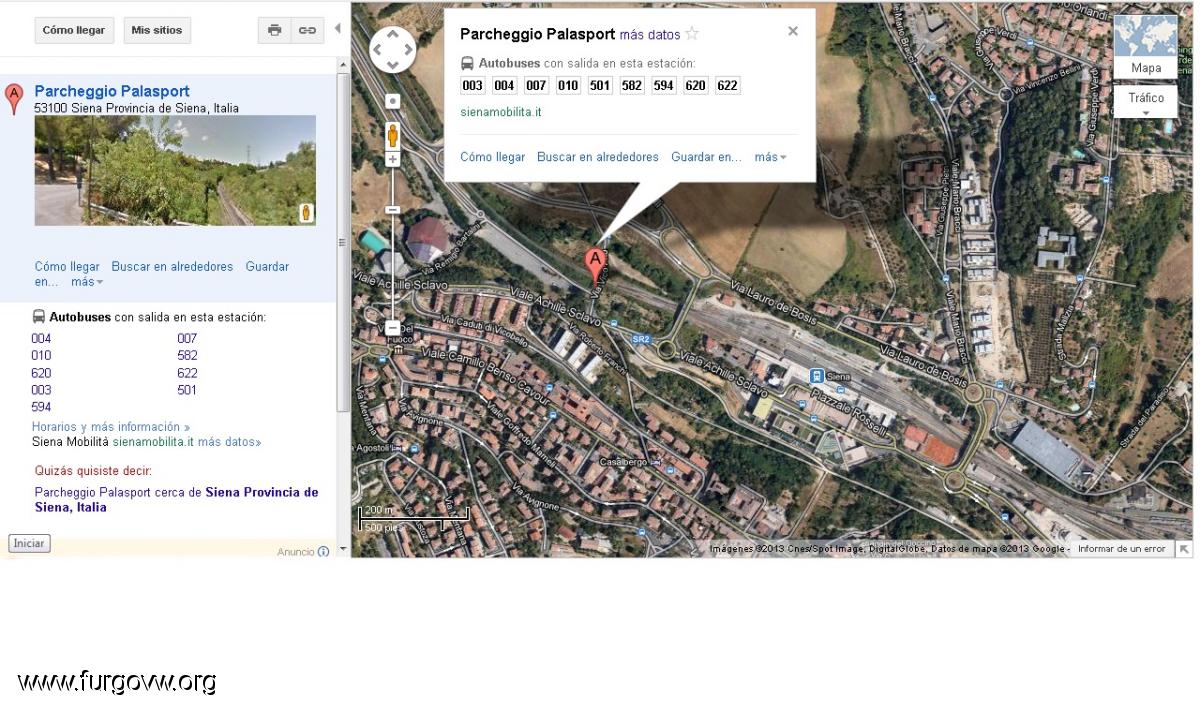1200x712 pixels.
Task: Click the corner arrow beside Informar de un error
Action: pyautogui.click(x=1184, y=549)
